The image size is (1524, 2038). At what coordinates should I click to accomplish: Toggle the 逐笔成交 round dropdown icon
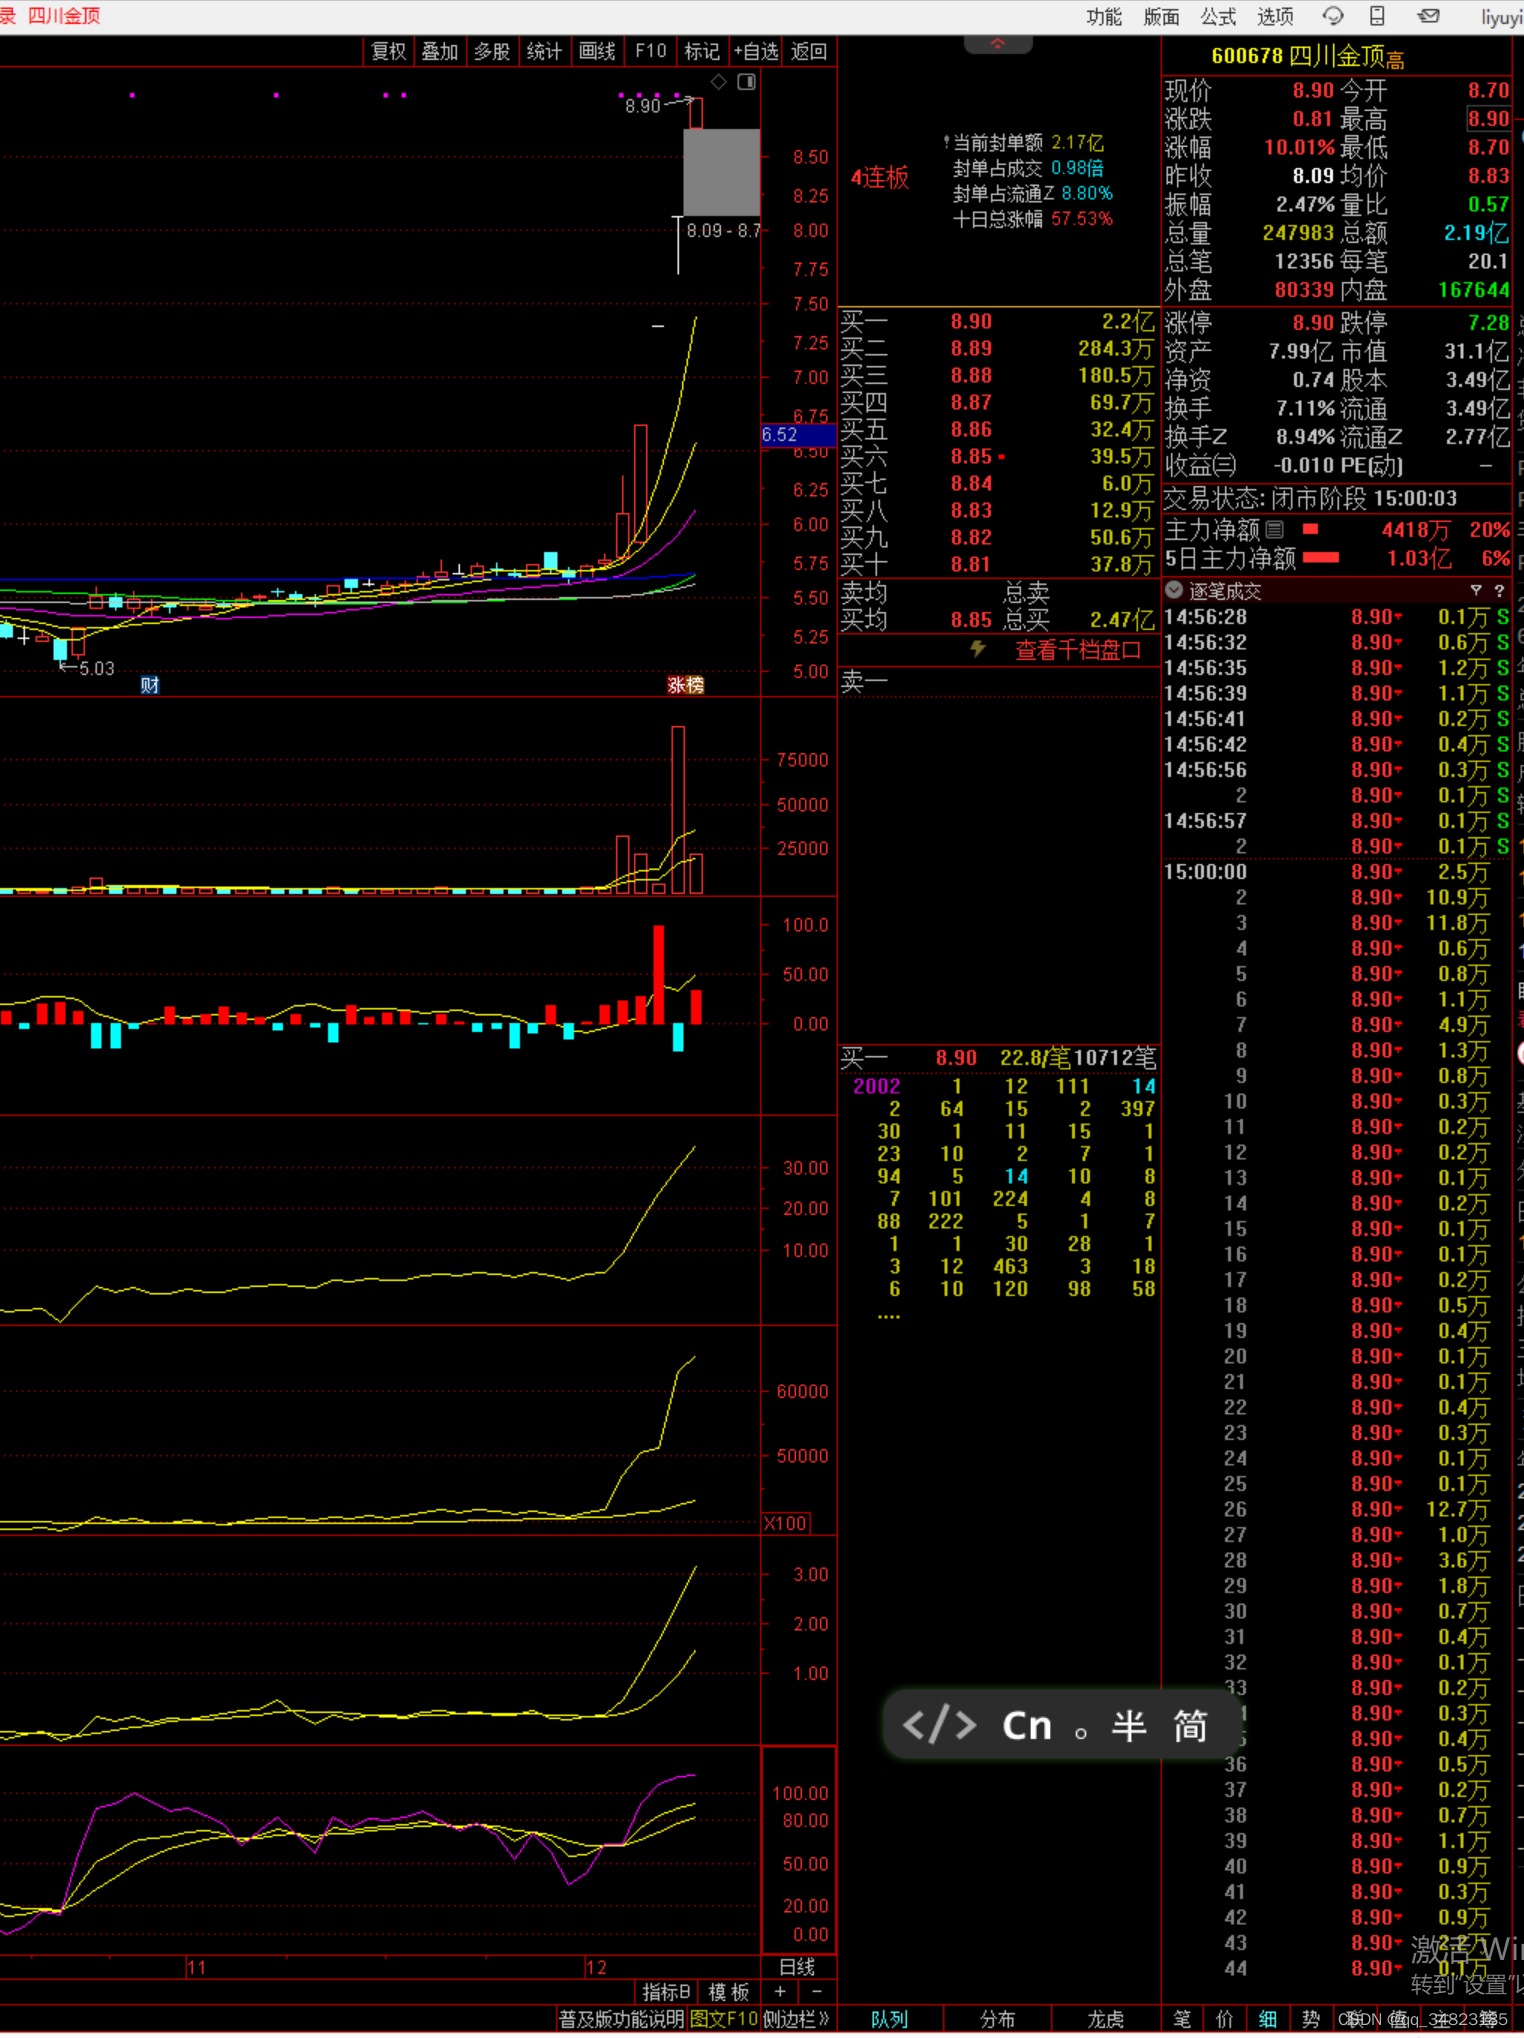[x=1174, y=590]
